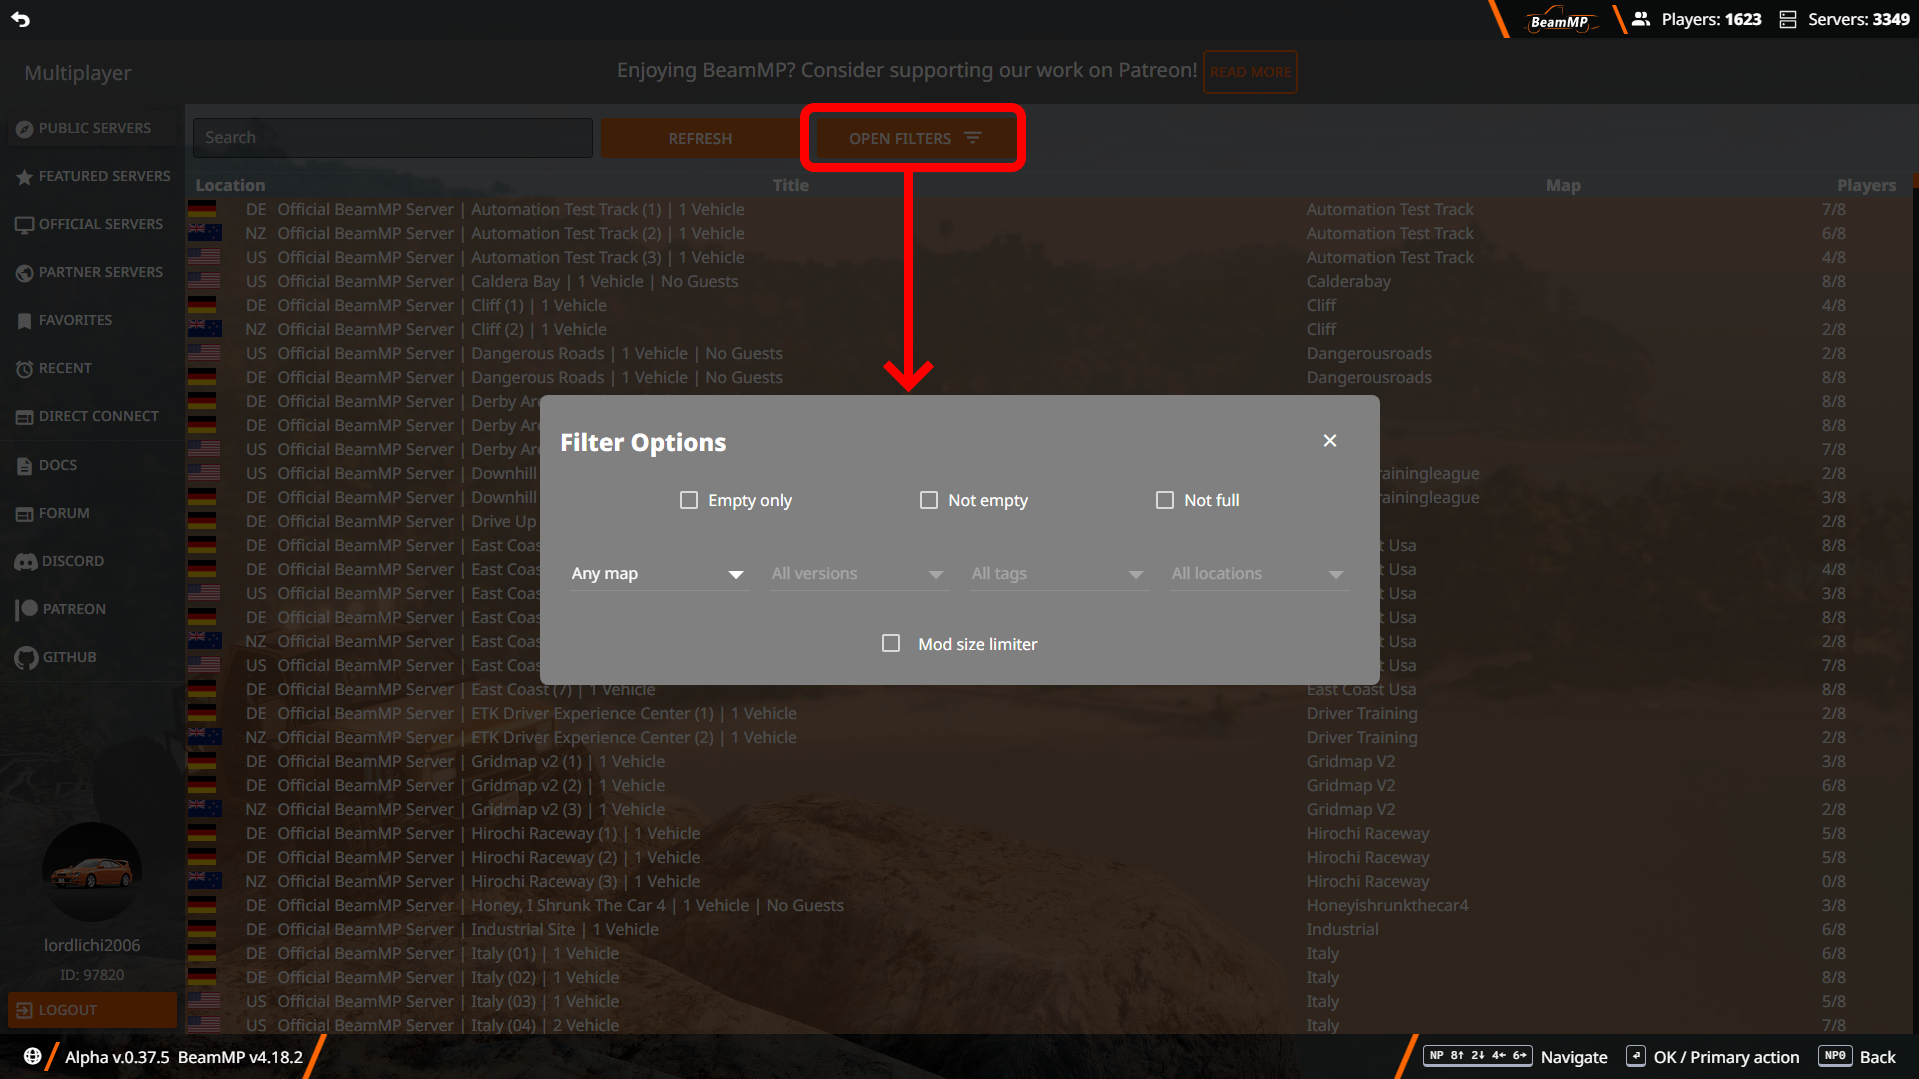Close the Filter Options dialog
Viewport: 1919px width, 1079px height.
coord(1330,441)
